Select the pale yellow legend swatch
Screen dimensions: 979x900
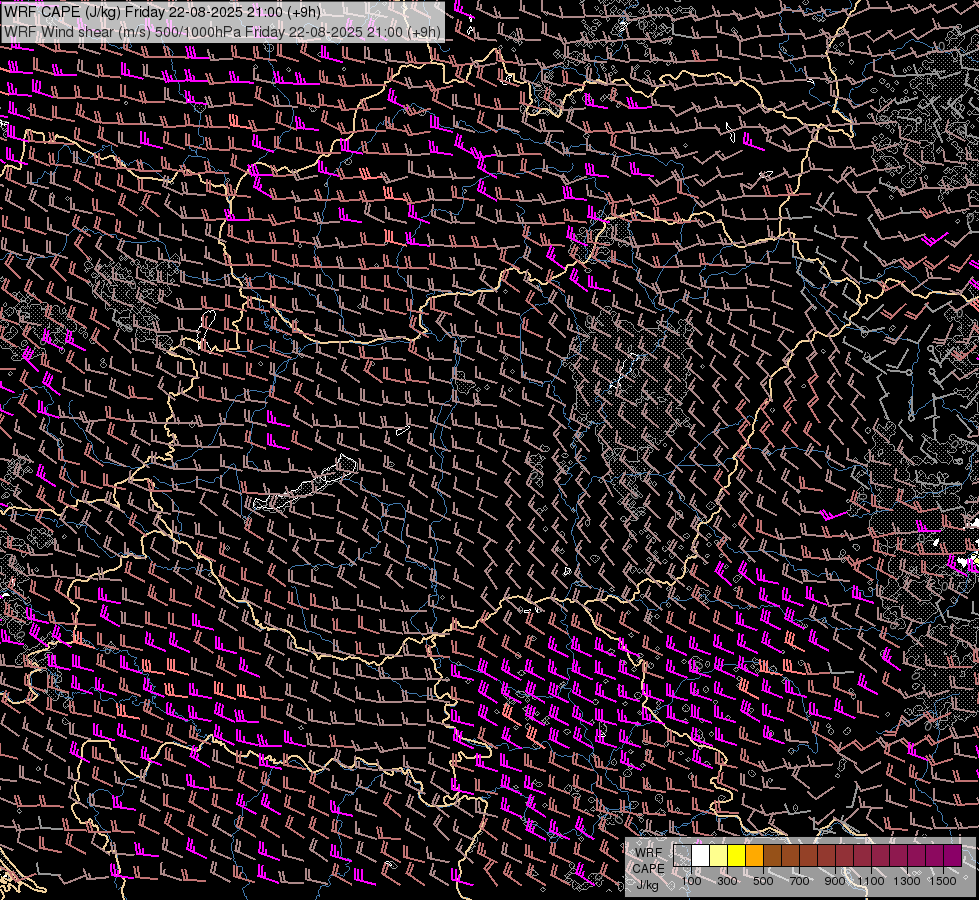point(719,855)
